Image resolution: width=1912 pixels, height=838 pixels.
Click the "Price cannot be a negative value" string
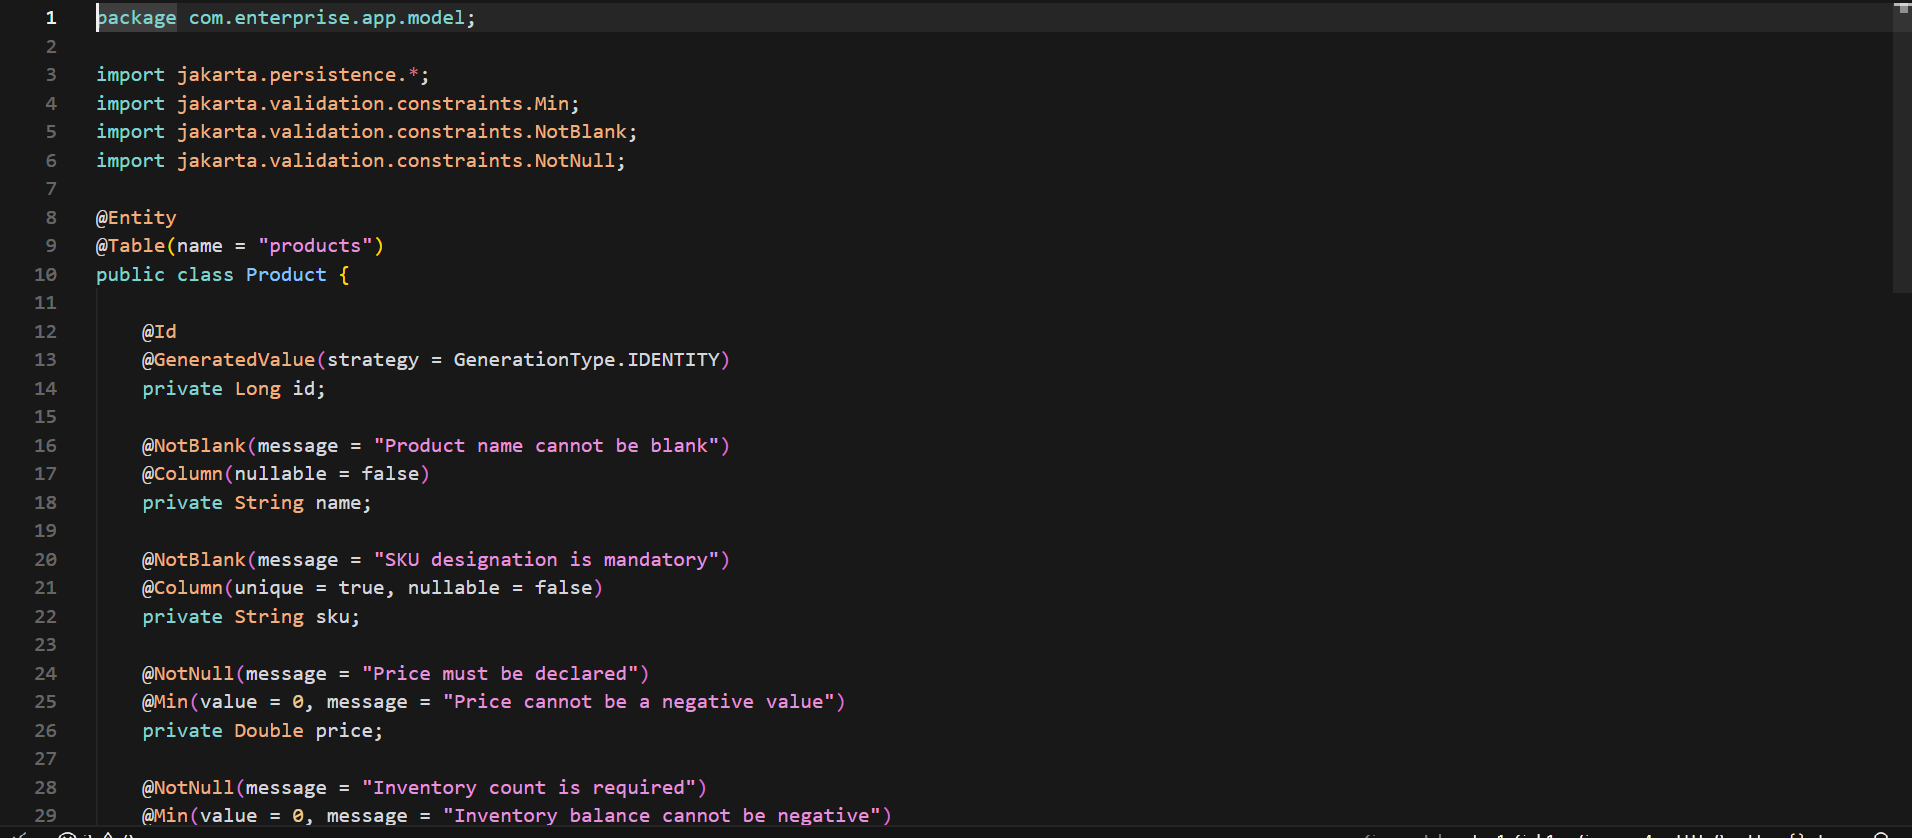click(x=639, y=702)
